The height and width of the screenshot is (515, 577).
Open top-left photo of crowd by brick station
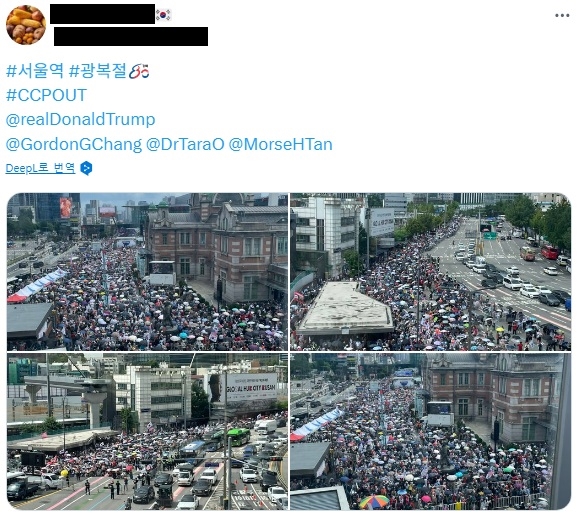coord(147,271)
